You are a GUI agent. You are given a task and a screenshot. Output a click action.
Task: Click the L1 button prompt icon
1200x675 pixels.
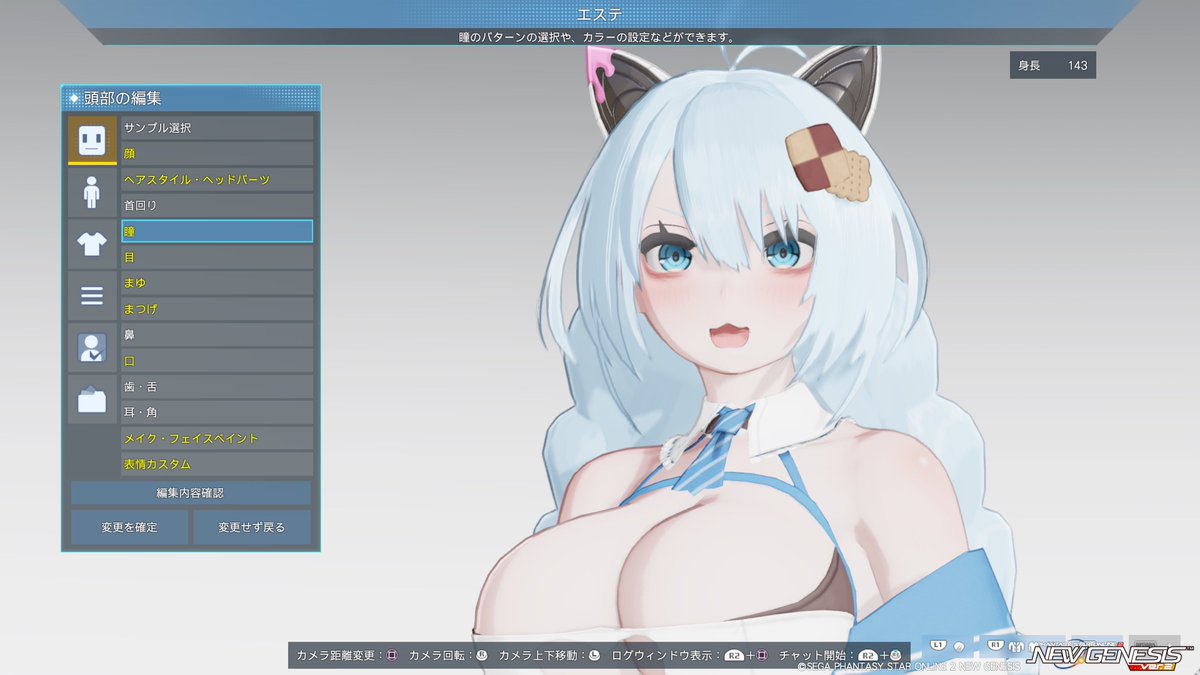[x=938, y=645]
